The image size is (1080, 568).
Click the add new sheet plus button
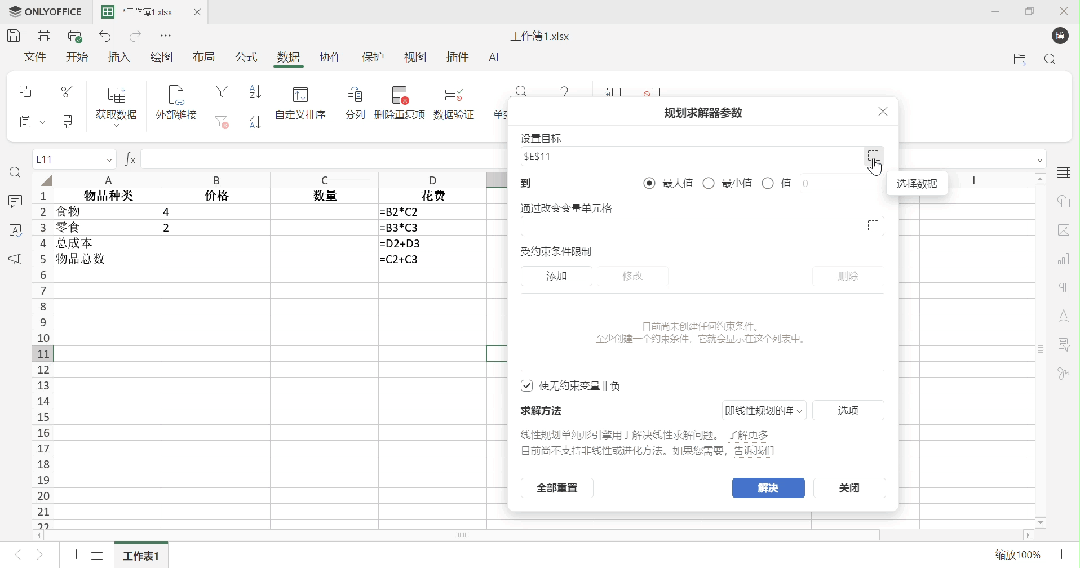tap(76, 555)
